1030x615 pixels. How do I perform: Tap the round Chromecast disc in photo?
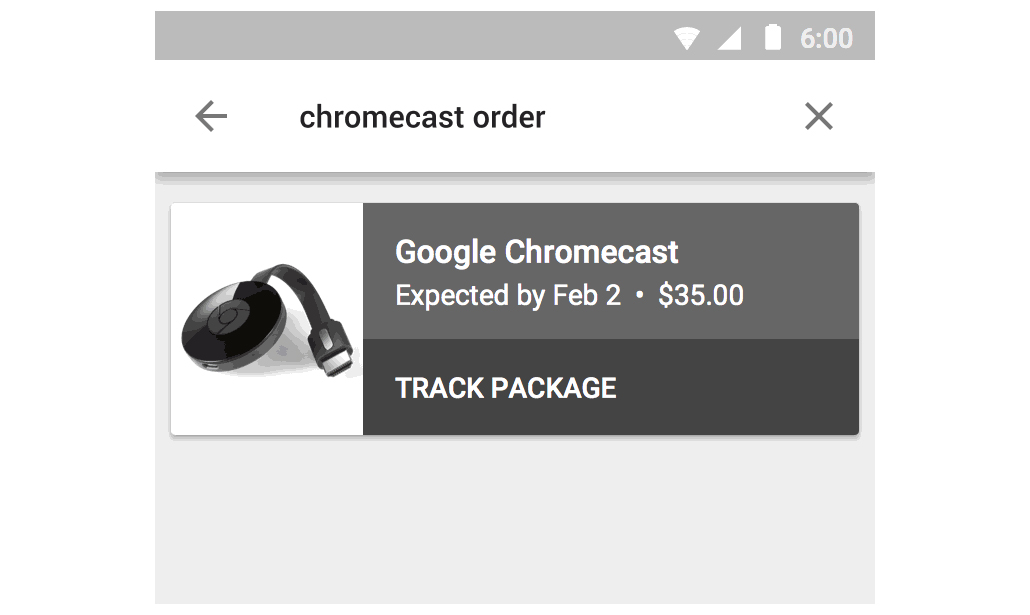coord(230,327)
